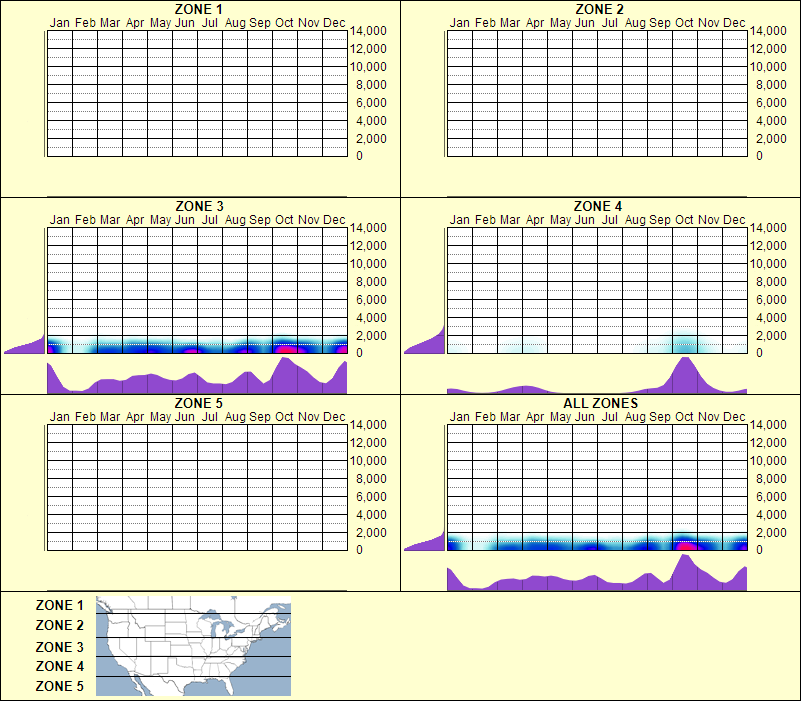Click the October peak in ALL ZONES monthly histogram
The image size is (801, 701).
coord(685,572)
